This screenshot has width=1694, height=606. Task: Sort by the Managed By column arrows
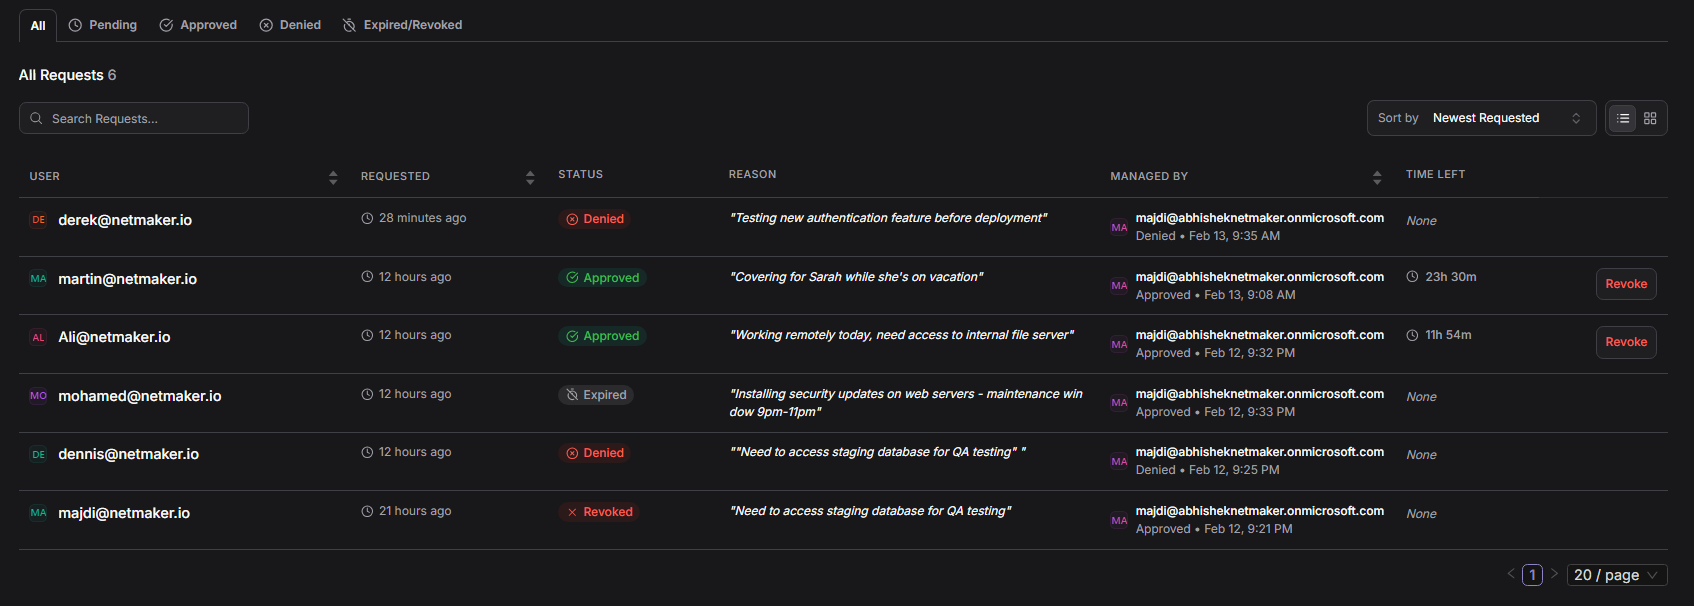coord(1377,177)
